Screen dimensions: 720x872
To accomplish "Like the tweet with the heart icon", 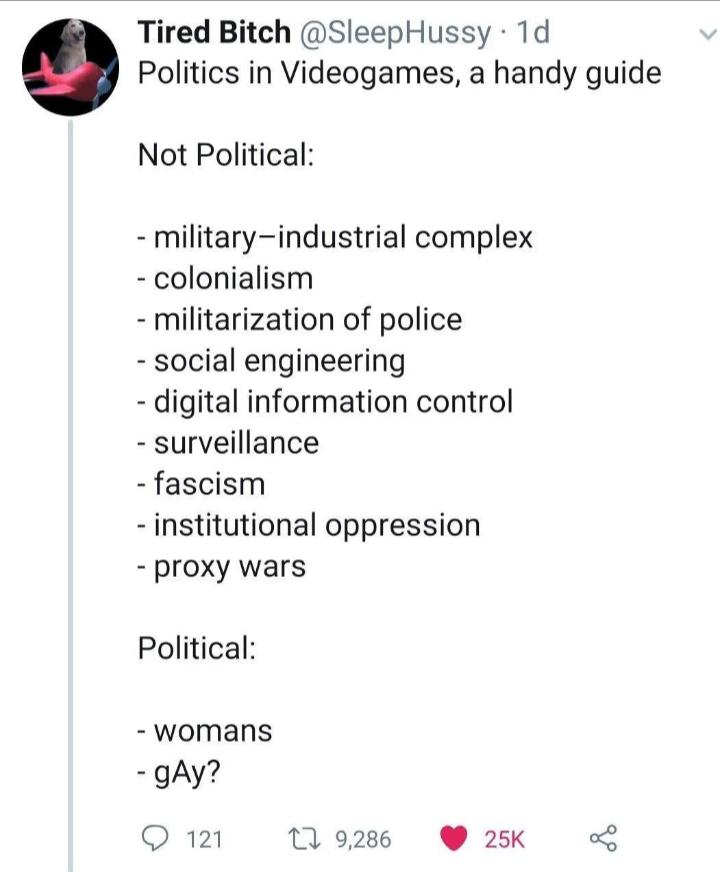I will point(453,838).
